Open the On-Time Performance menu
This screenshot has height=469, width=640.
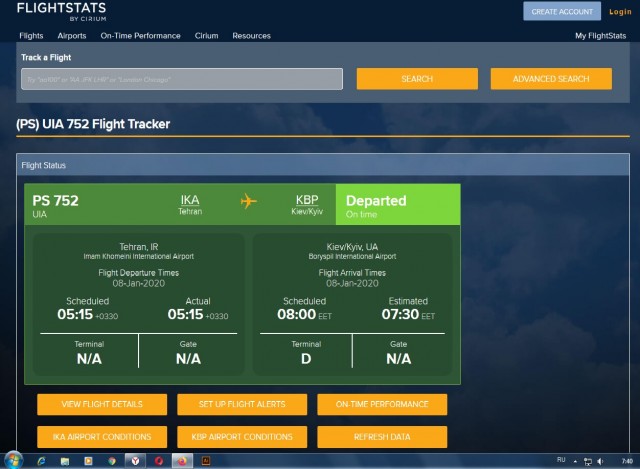click(140, 36)
